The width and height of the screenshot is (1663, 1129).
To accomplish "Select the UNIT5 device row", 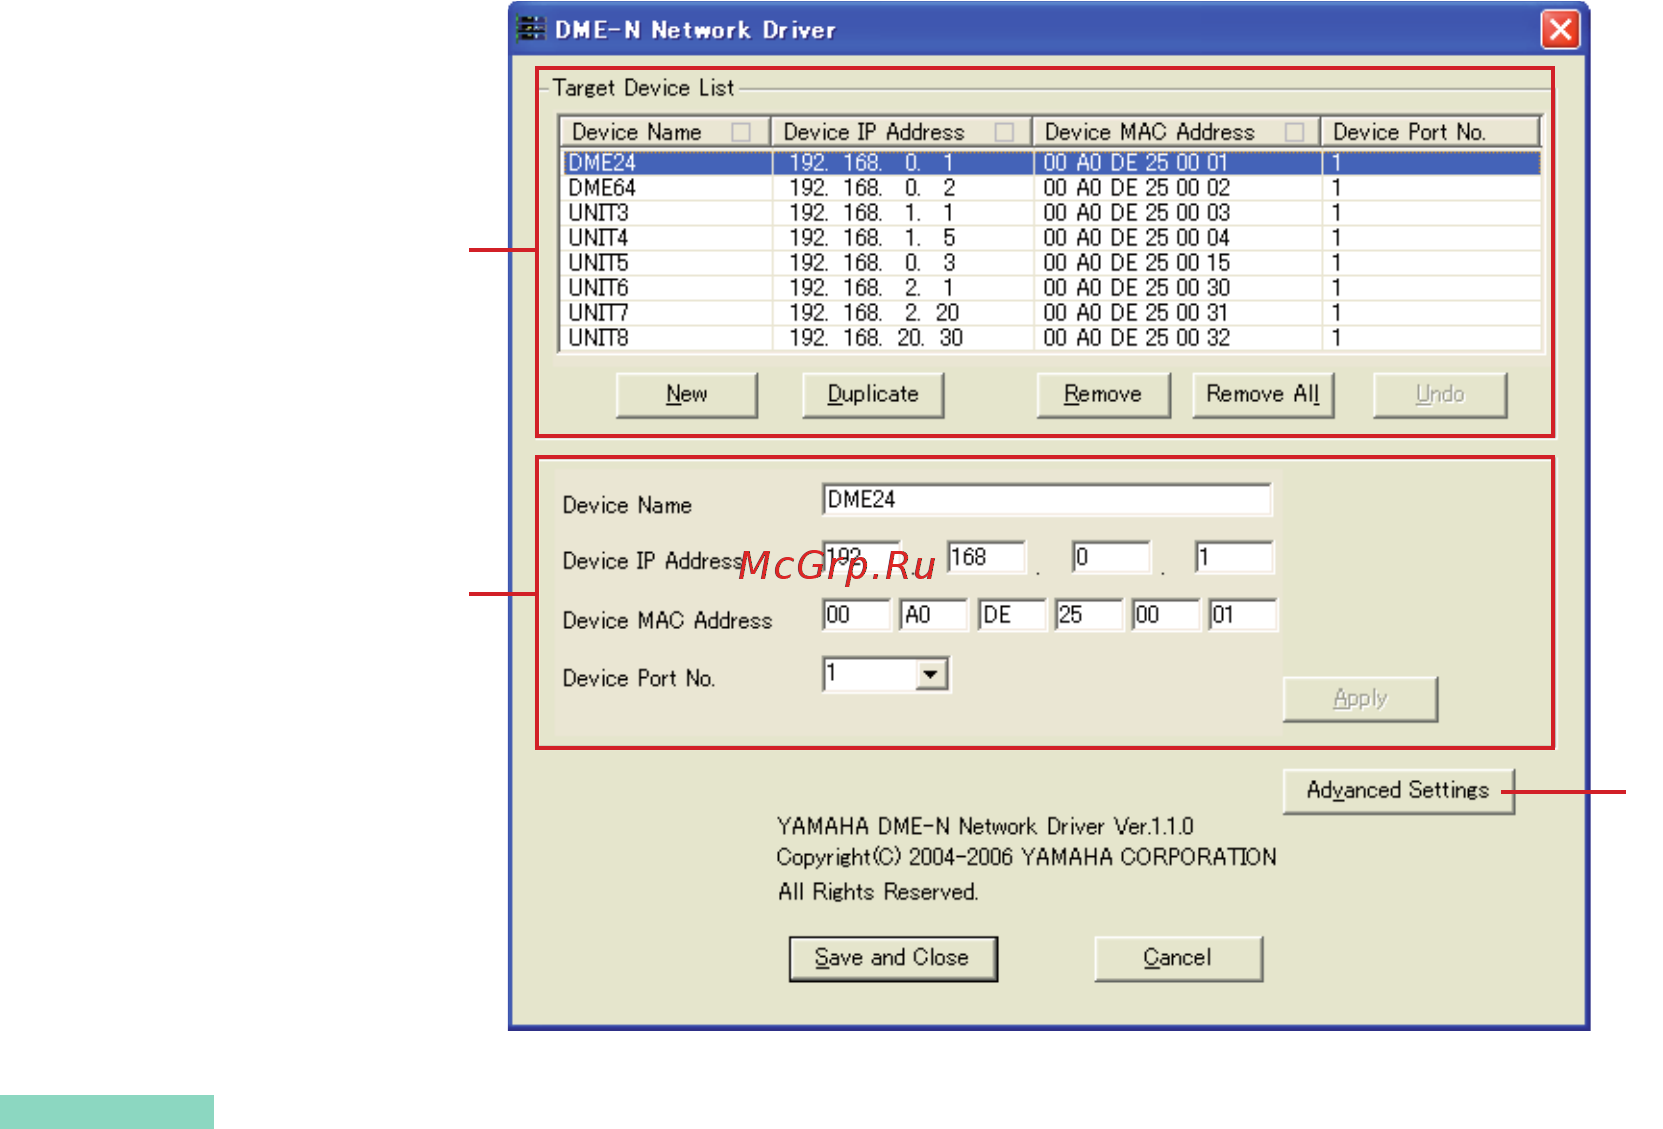I will pos(1051,263).
